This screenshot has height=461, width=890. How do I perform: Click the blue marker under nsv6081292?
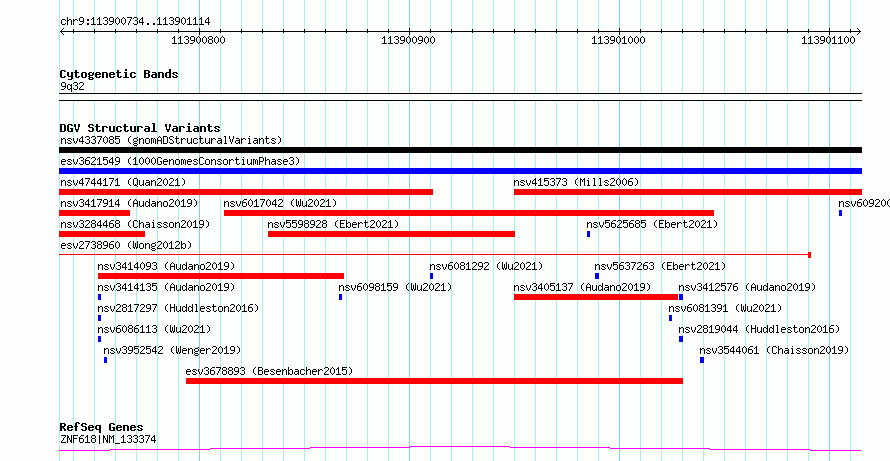[431, 276]
